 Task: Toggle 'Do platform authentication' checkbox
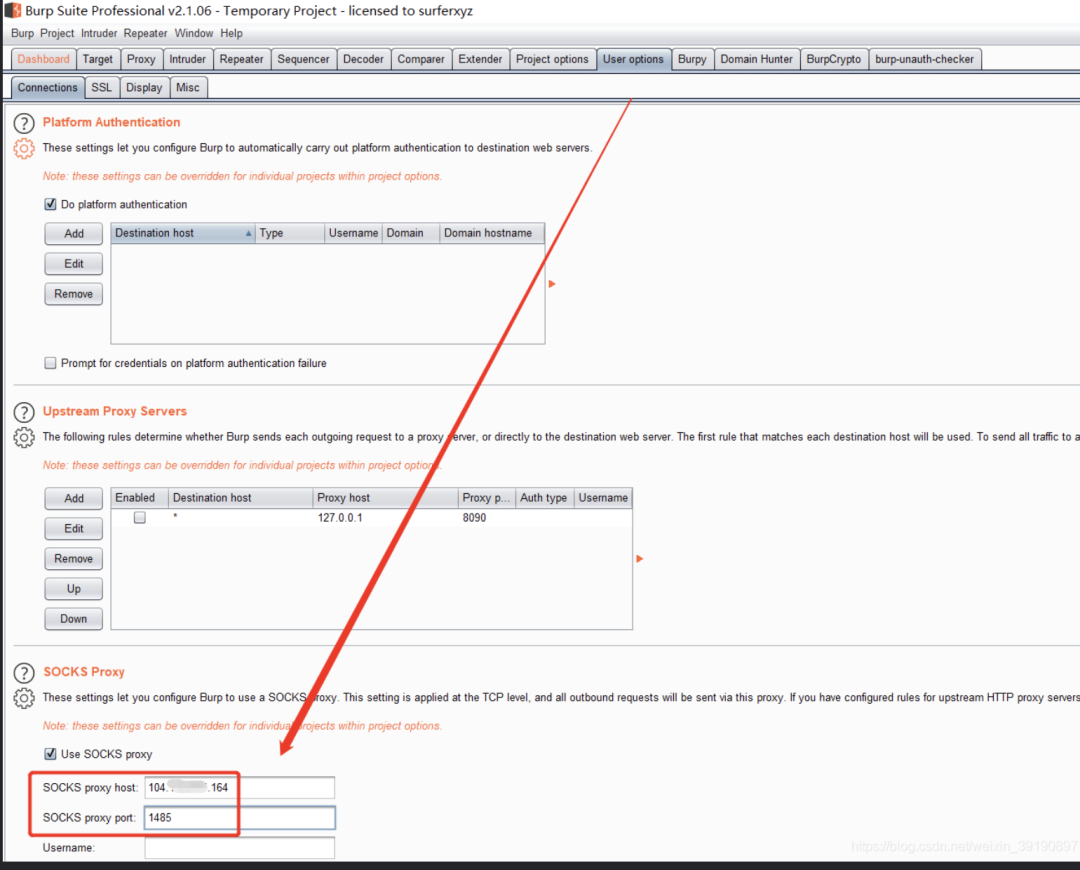(50, 204)
